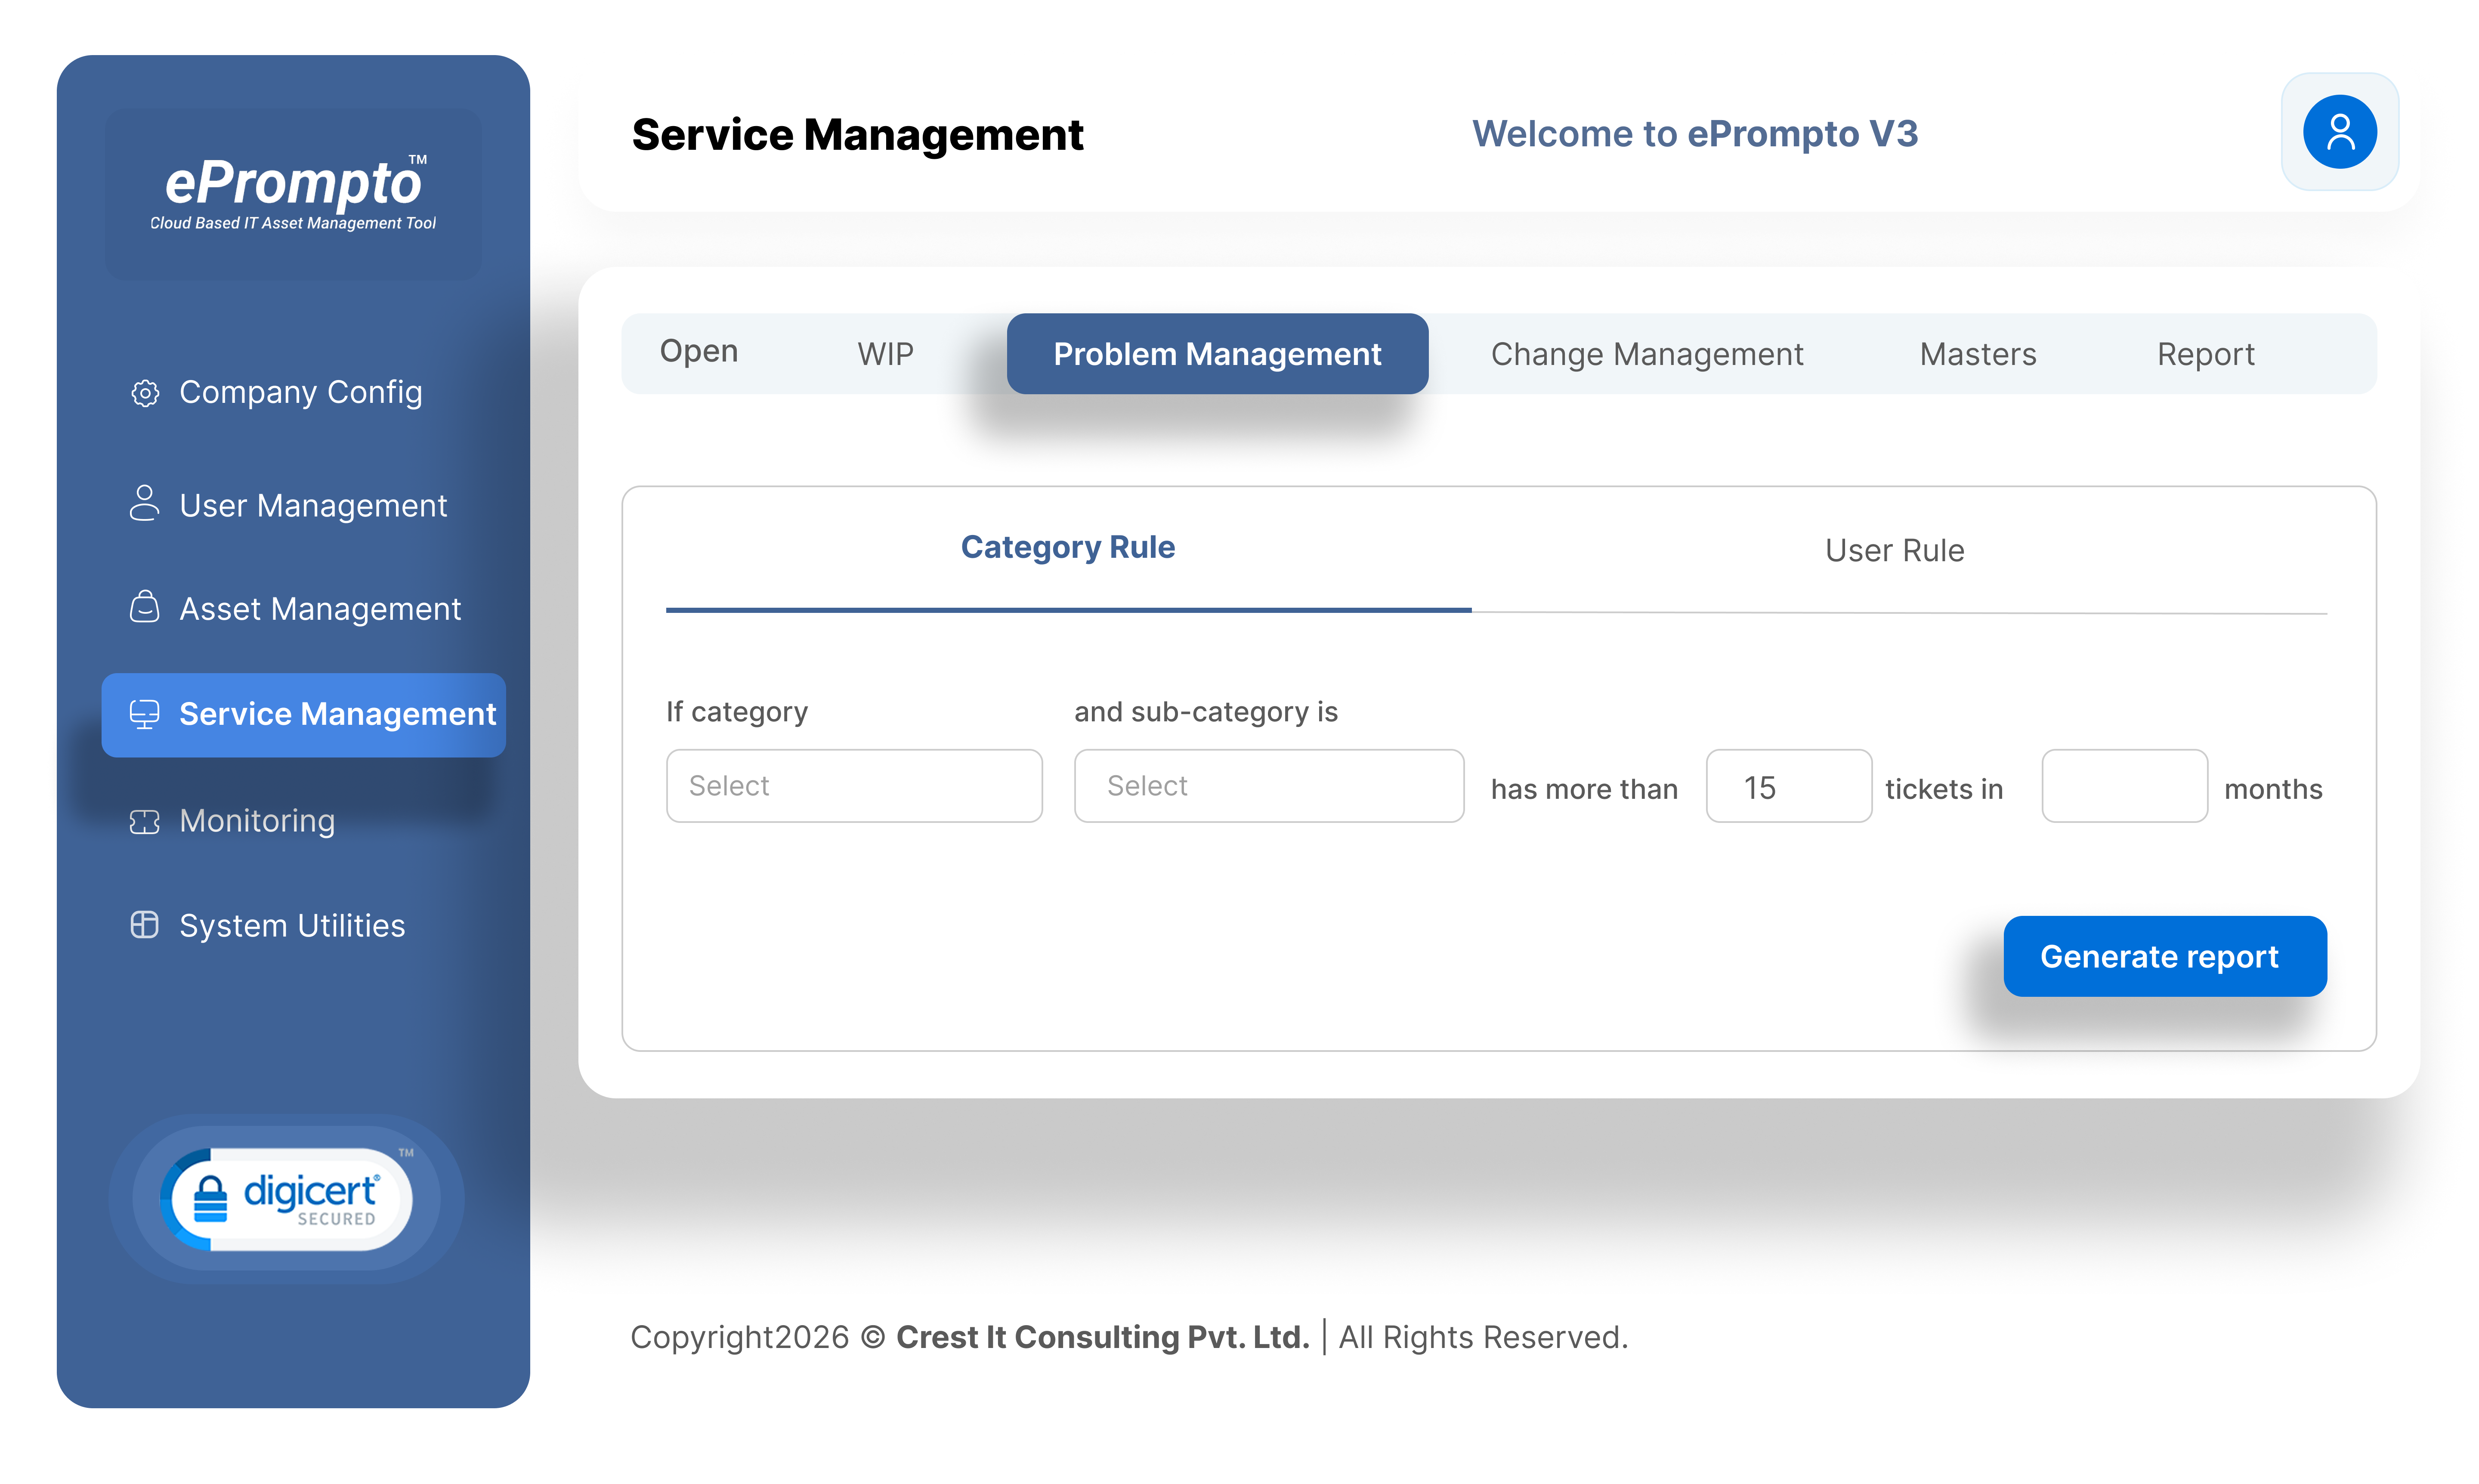Click the System Utilities grid icon
The width and height of the screenshot is (2479, 1484).
click(145, 925)
